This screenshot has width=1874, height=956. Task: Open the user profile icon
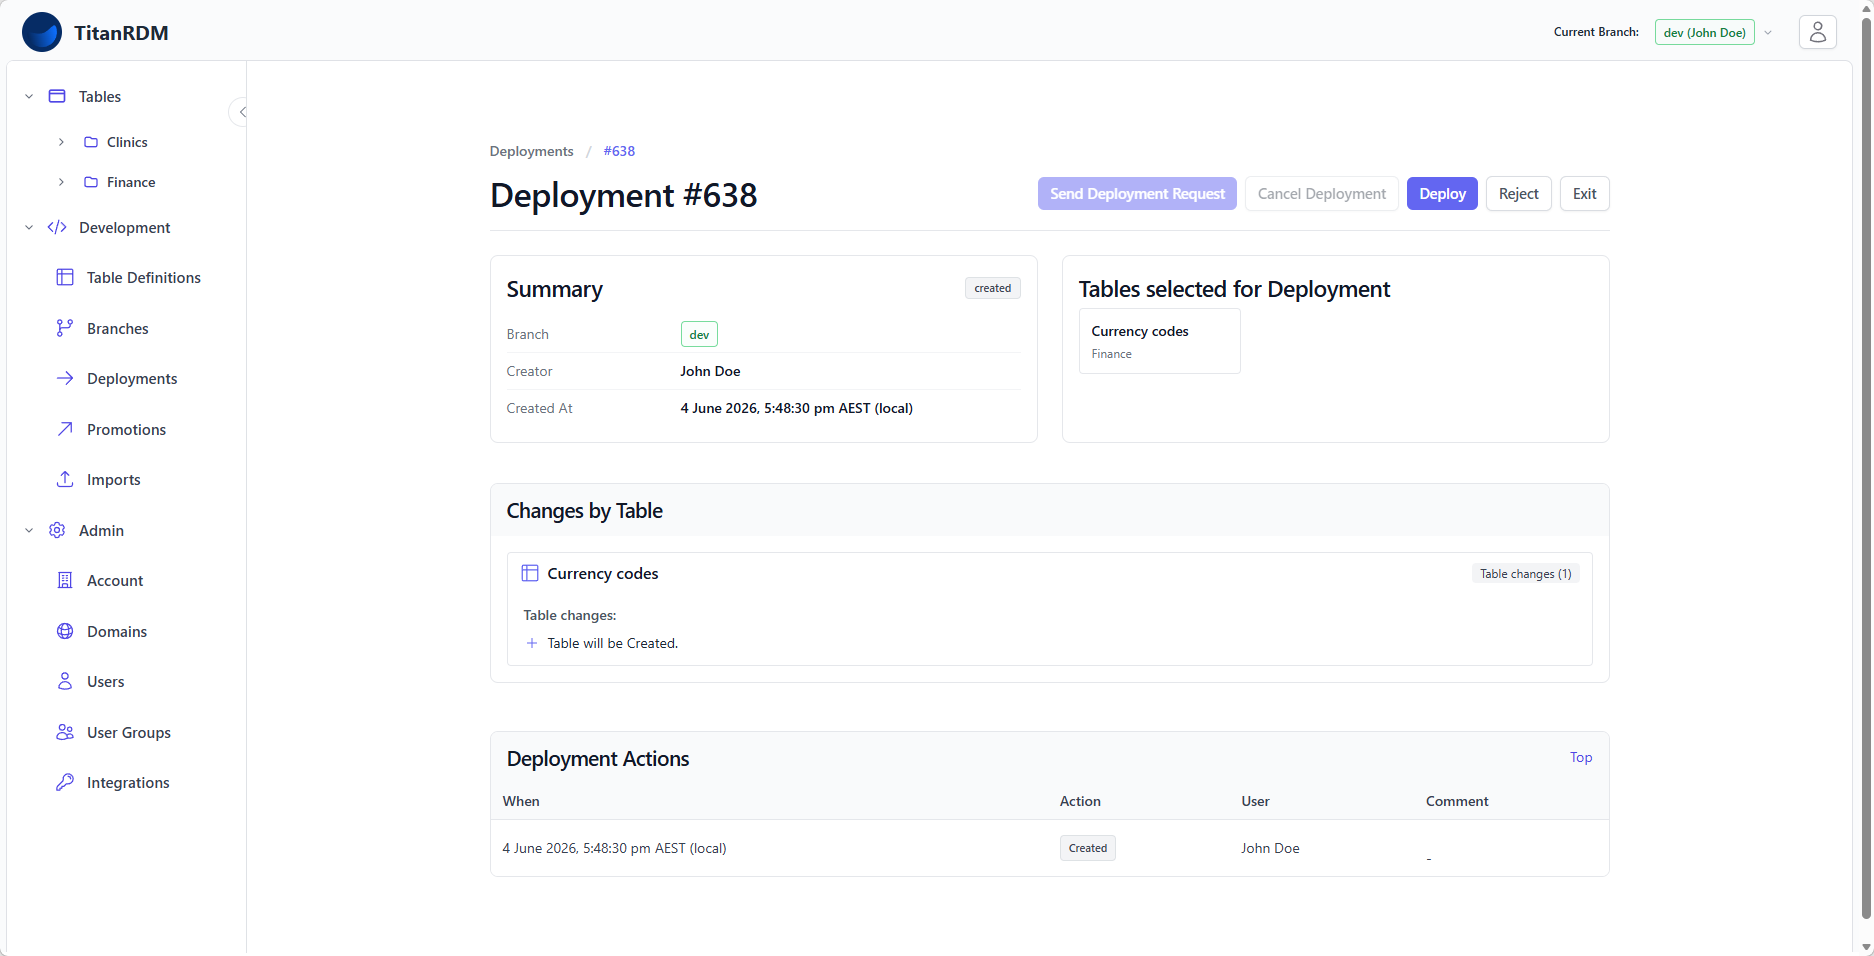[x=1817, y=32]
